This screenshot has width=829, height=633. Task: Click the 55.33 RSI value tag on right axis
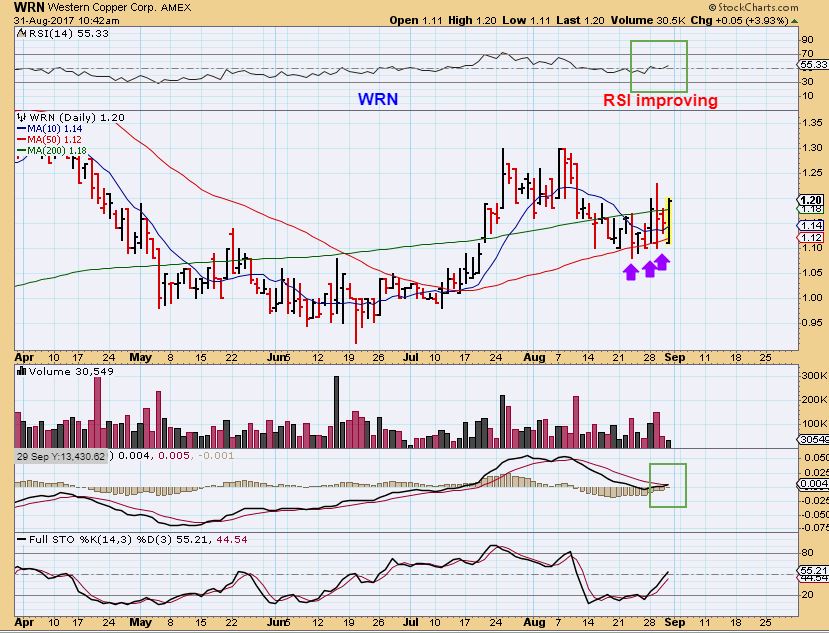814,65
